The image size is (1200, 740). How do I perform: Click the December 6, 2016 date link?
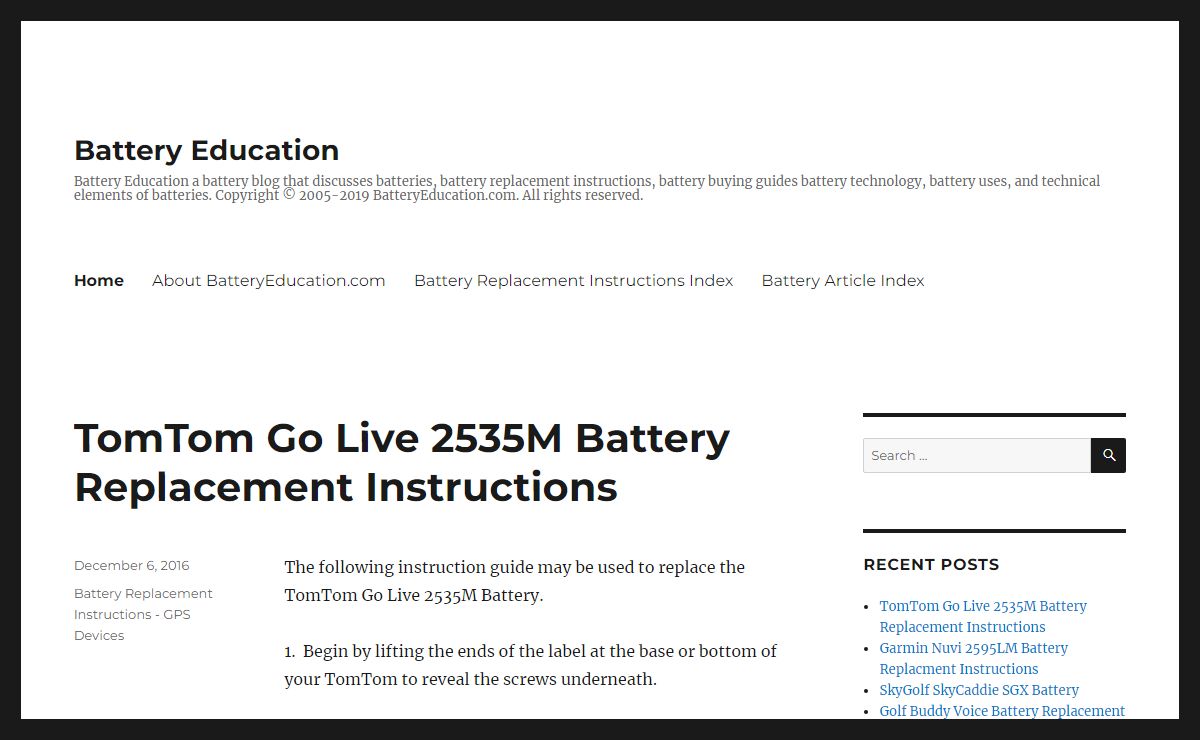[131, 566]
